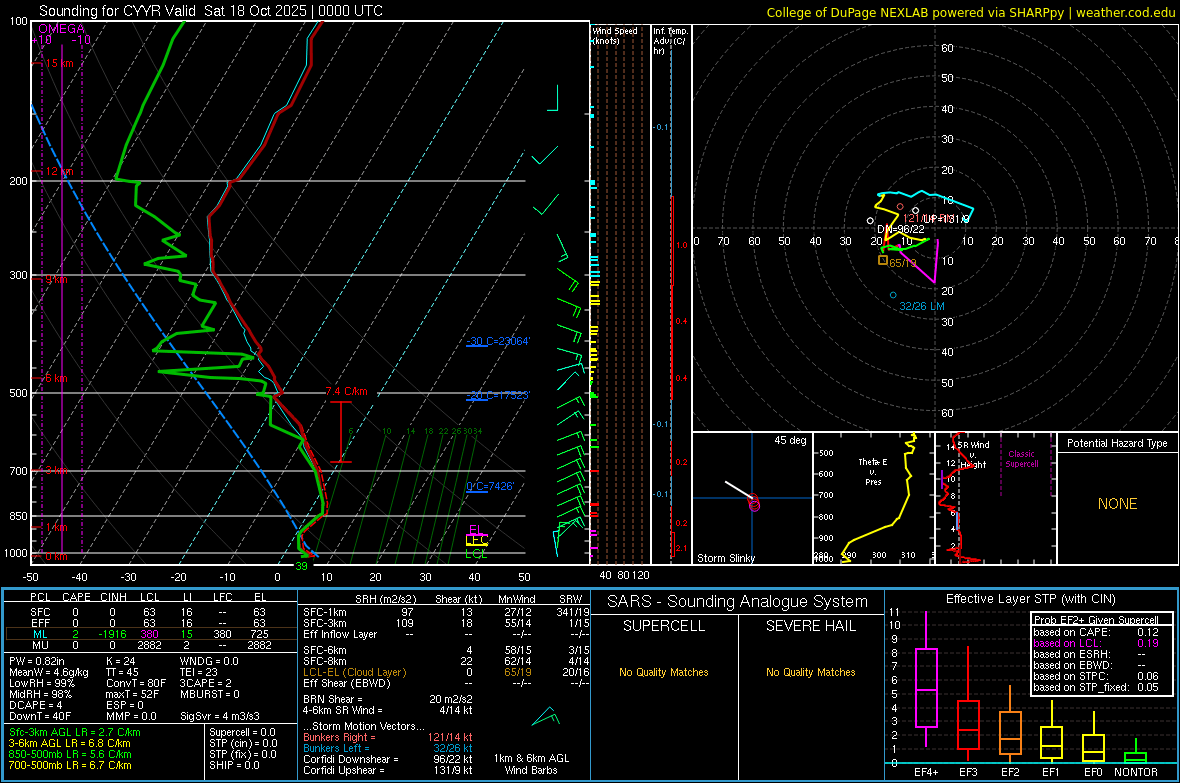Click the red storm slinky circles
Screen dimensions: 1180x783
point(754,503)
